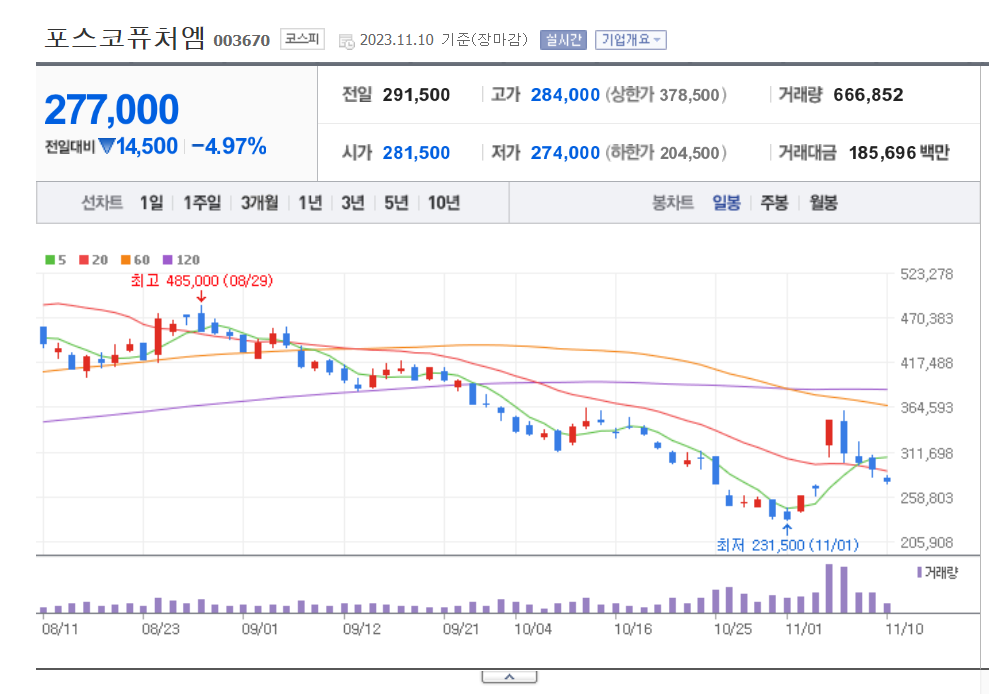The height and width of the screenshot is (694, 989).
Task: Click the 코스피 market badge
Action: pyautogui.click(x=302, y=39)
